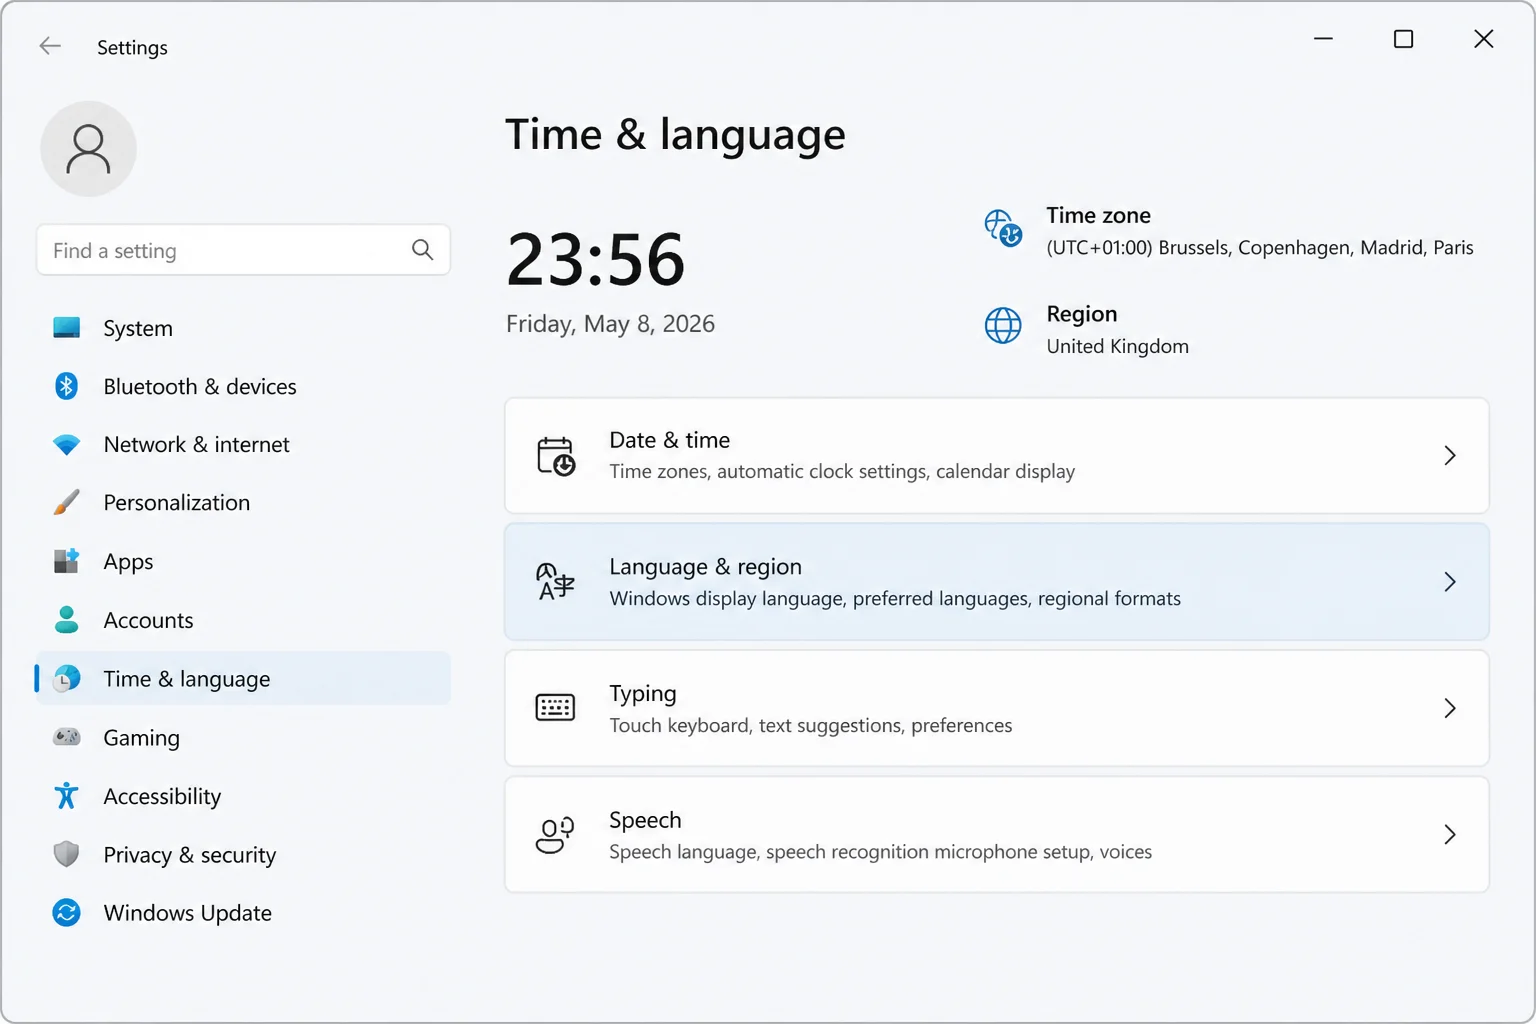Open System settings category

243,328
